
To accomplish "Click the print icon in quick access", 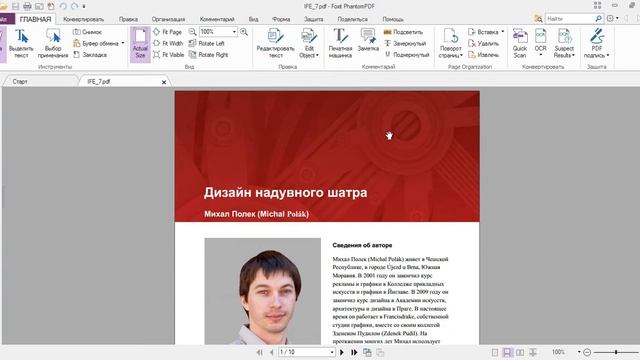I will click(x=27, y=6).
